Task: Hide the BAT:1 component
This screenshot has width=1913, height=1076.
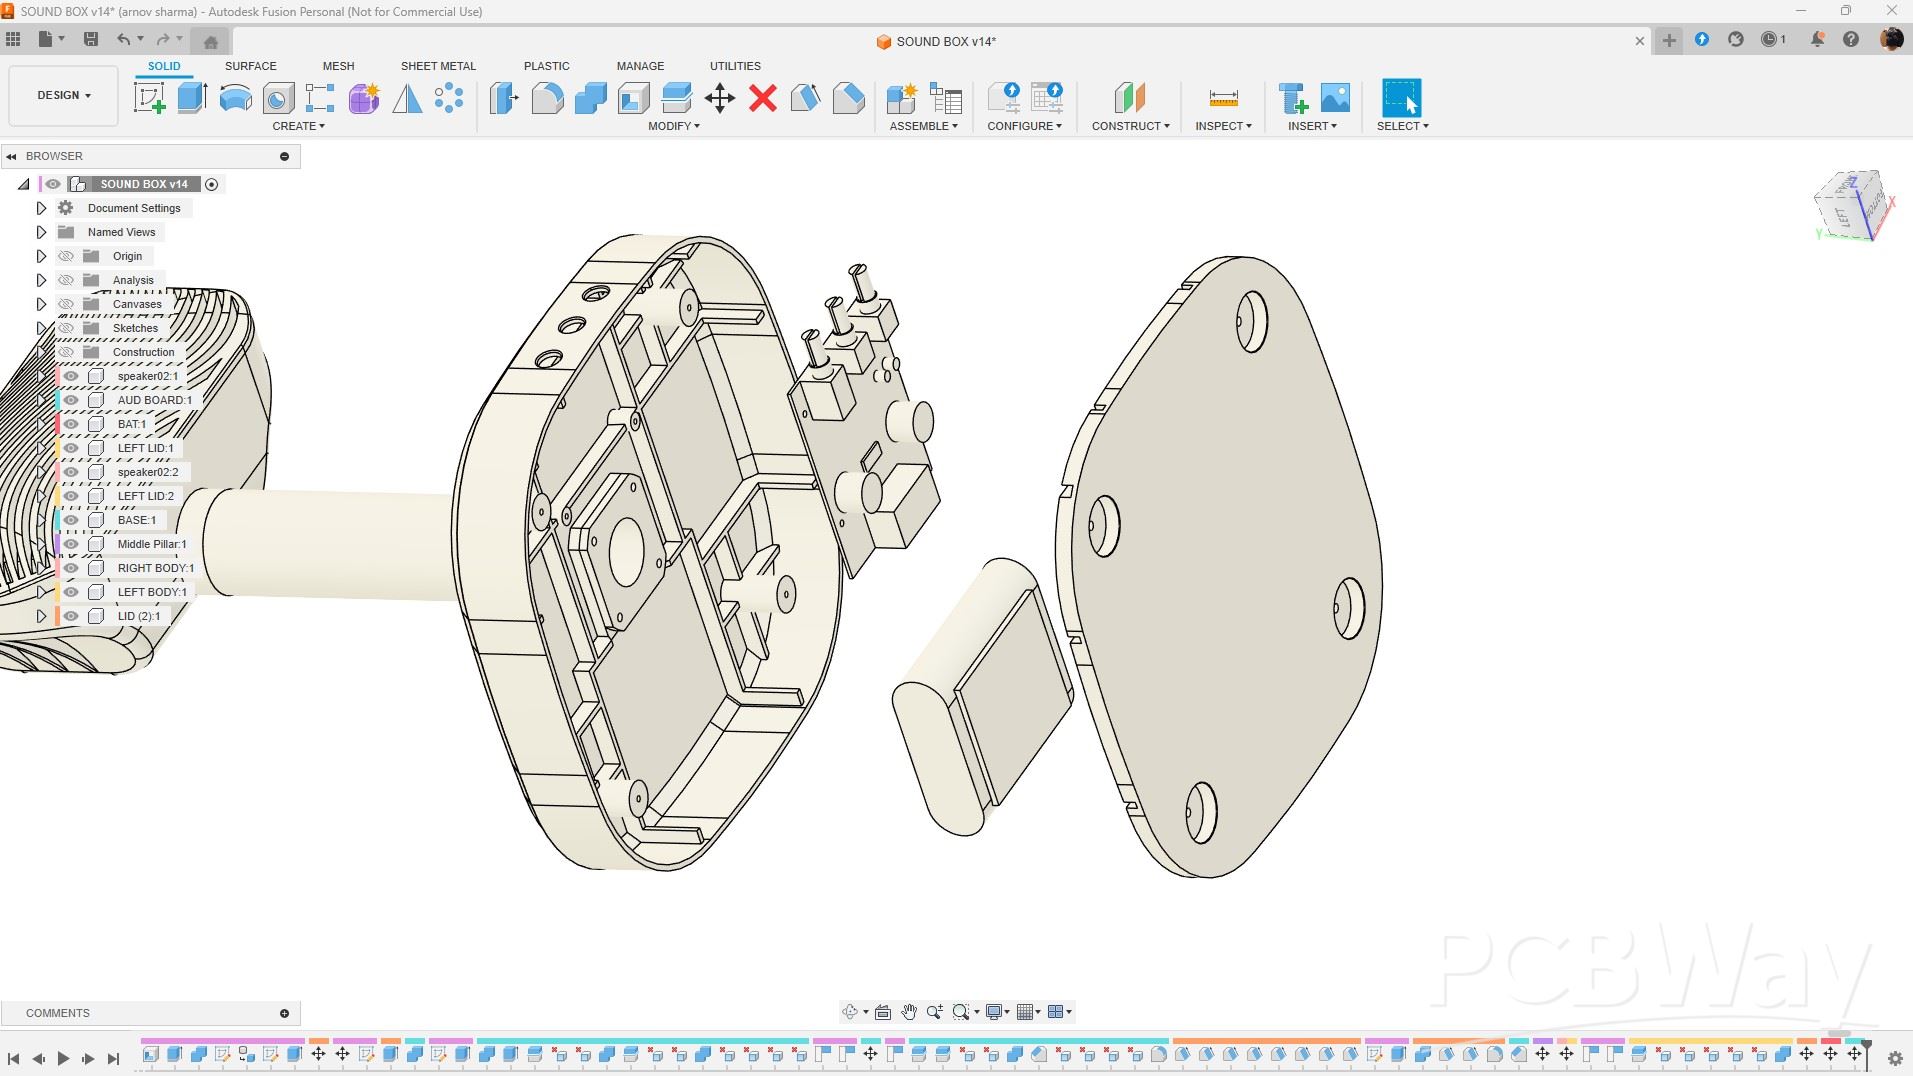Action: click(71, 424)
